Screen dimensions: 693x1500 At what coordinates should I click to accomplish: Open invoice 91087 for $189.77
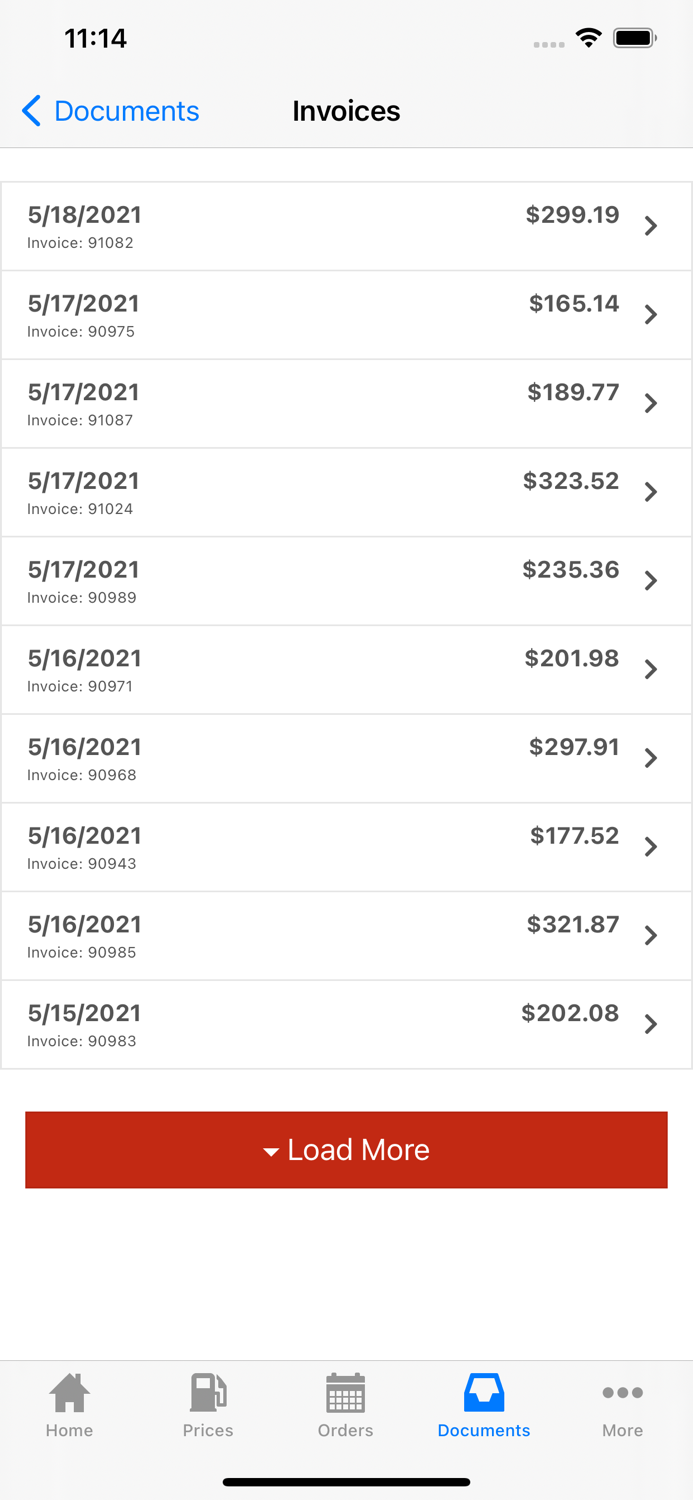(x=346, y=403)
